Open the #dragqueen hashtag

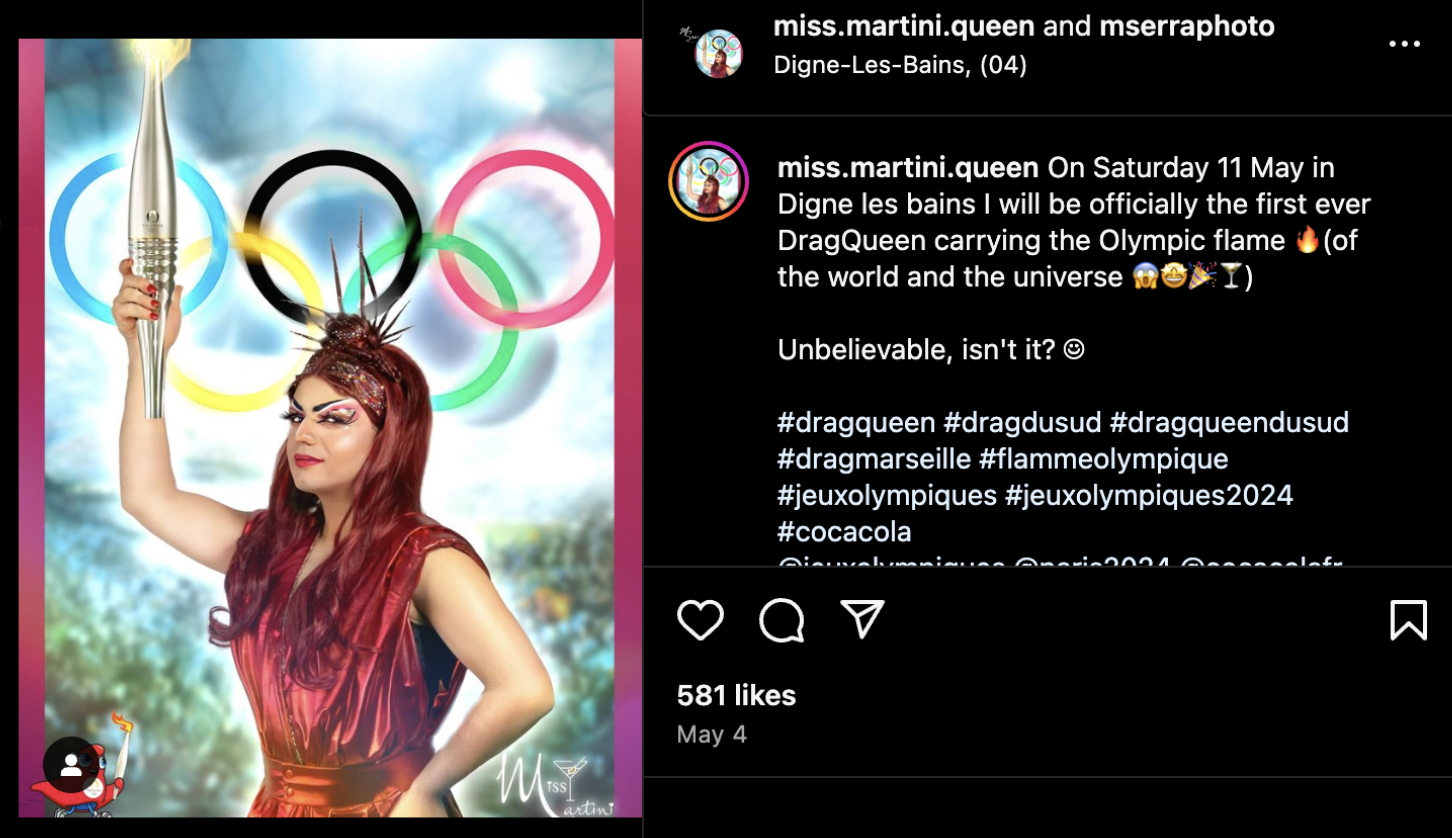856,422
